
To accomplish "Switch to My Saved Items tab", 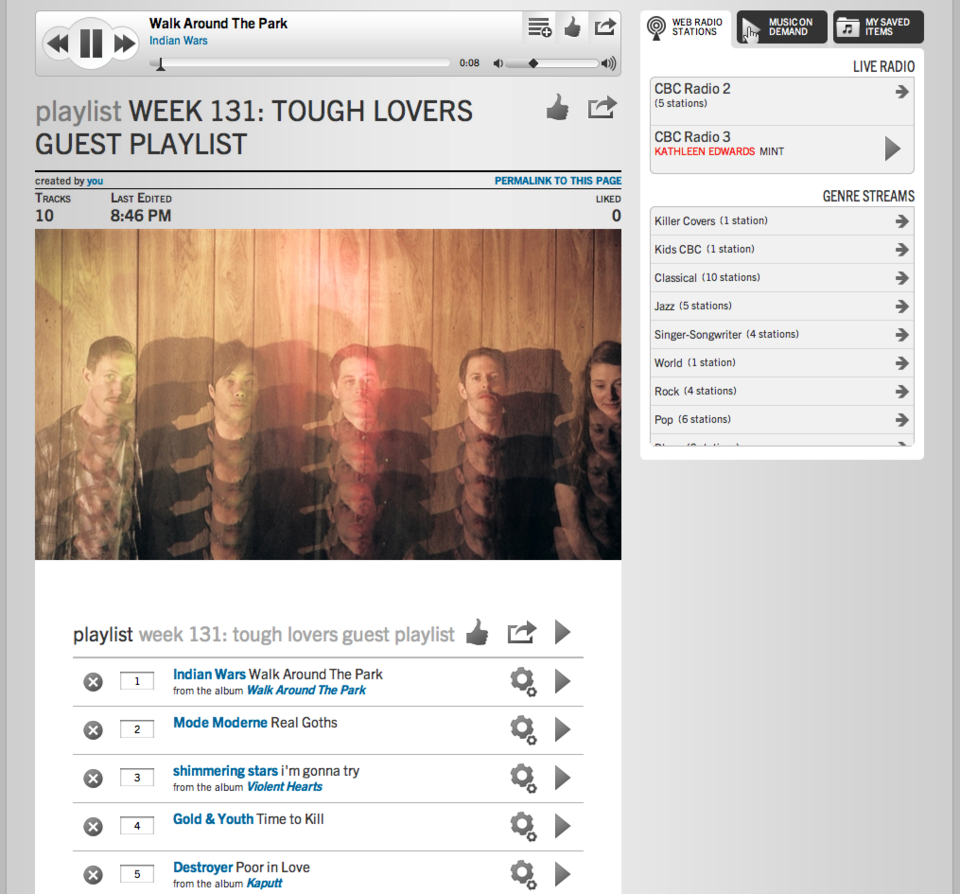I will [x=878, y=27].
